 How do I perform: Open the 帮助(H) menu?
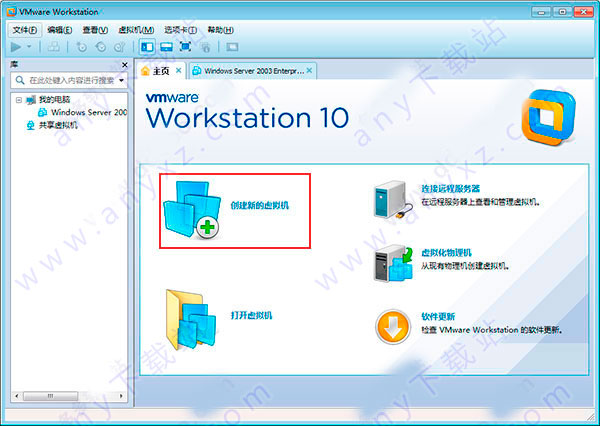[x=220, y=30]
